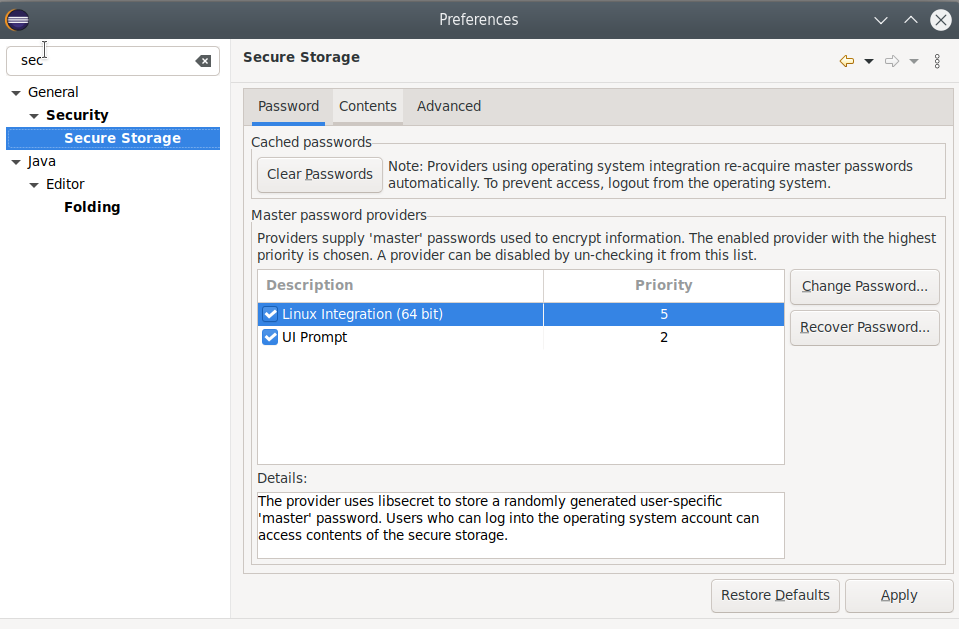Select Folding in the preferences tree
Image resolution: width=959 pixels, height=629 pixels.
pyautogui.click(x=92, y=207)
